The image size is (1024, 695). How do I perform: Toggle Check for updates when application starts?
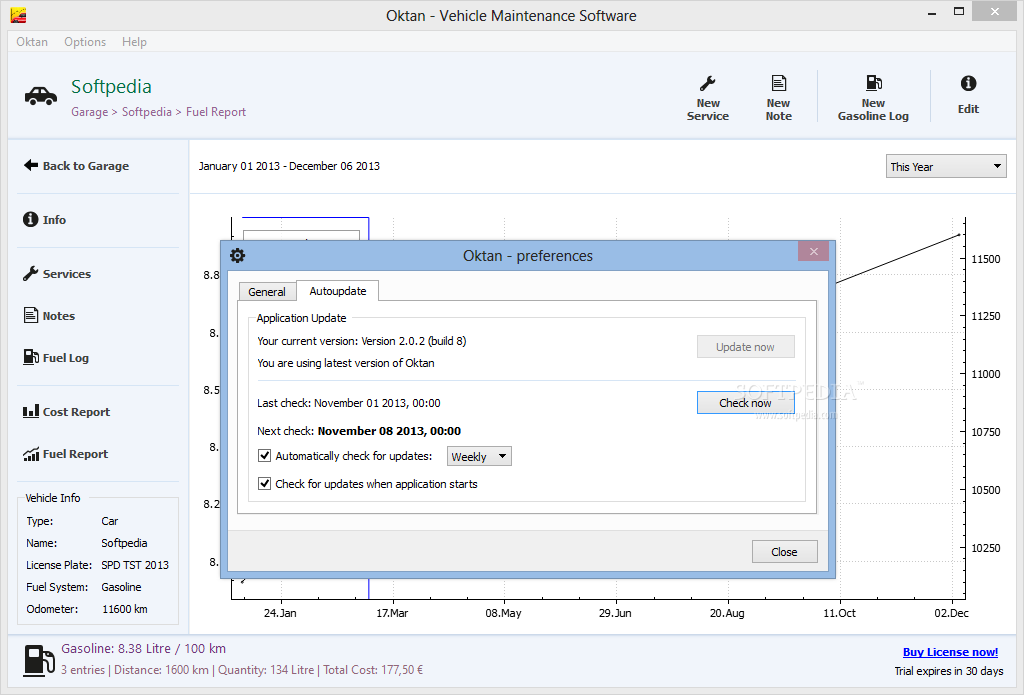click(264, 483)
